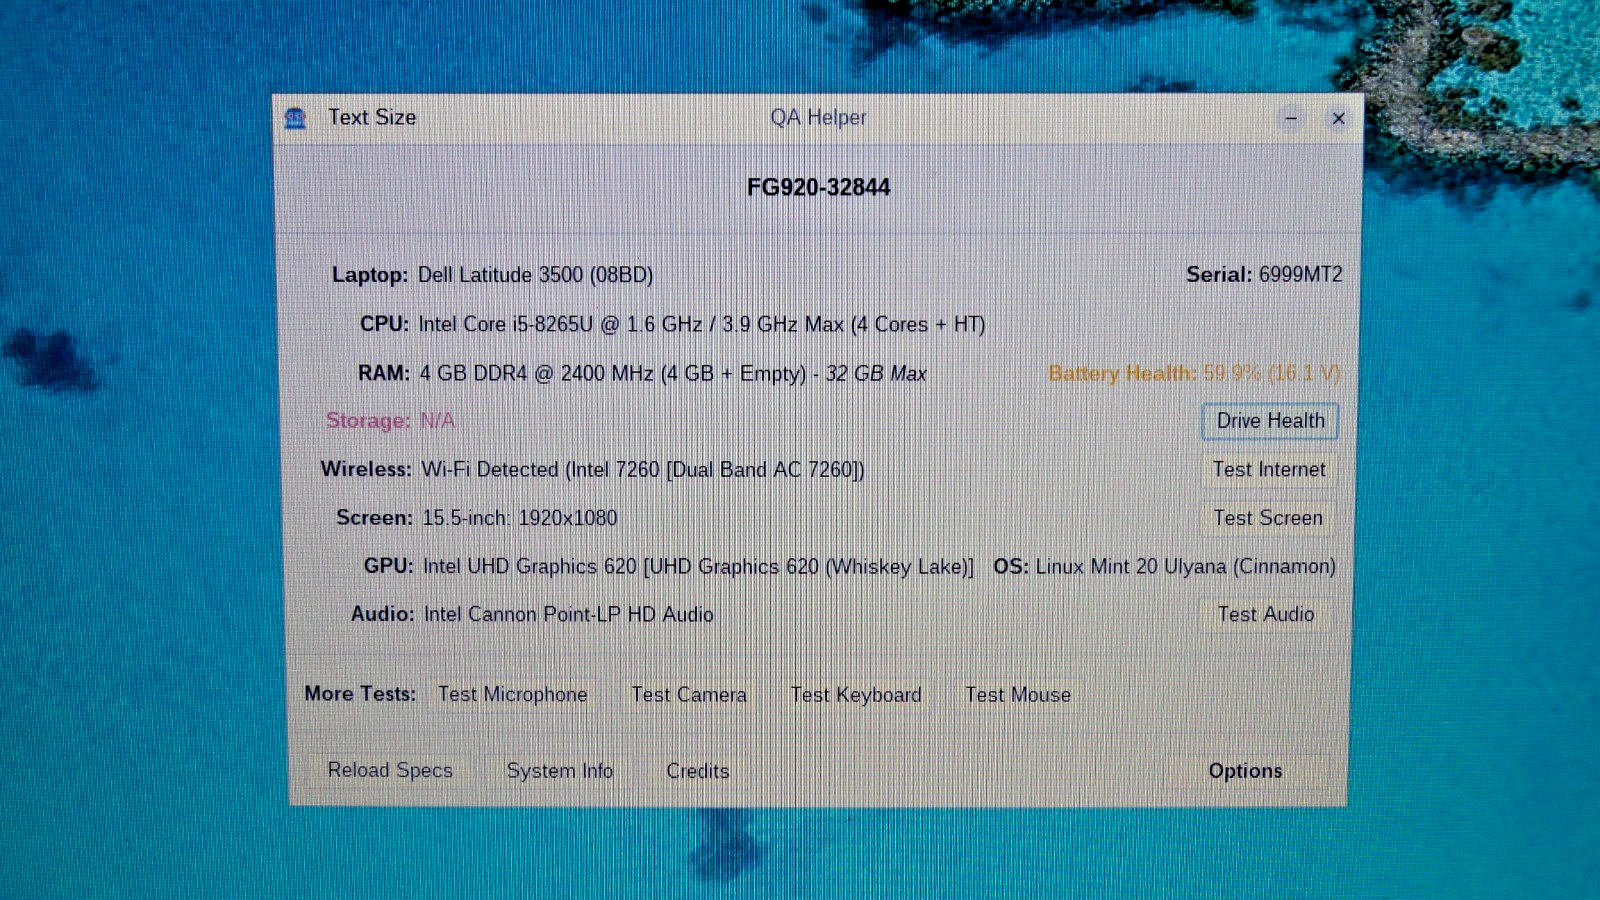
Task: Launch the Test Keyboard tool
Action: coord(856,695)
